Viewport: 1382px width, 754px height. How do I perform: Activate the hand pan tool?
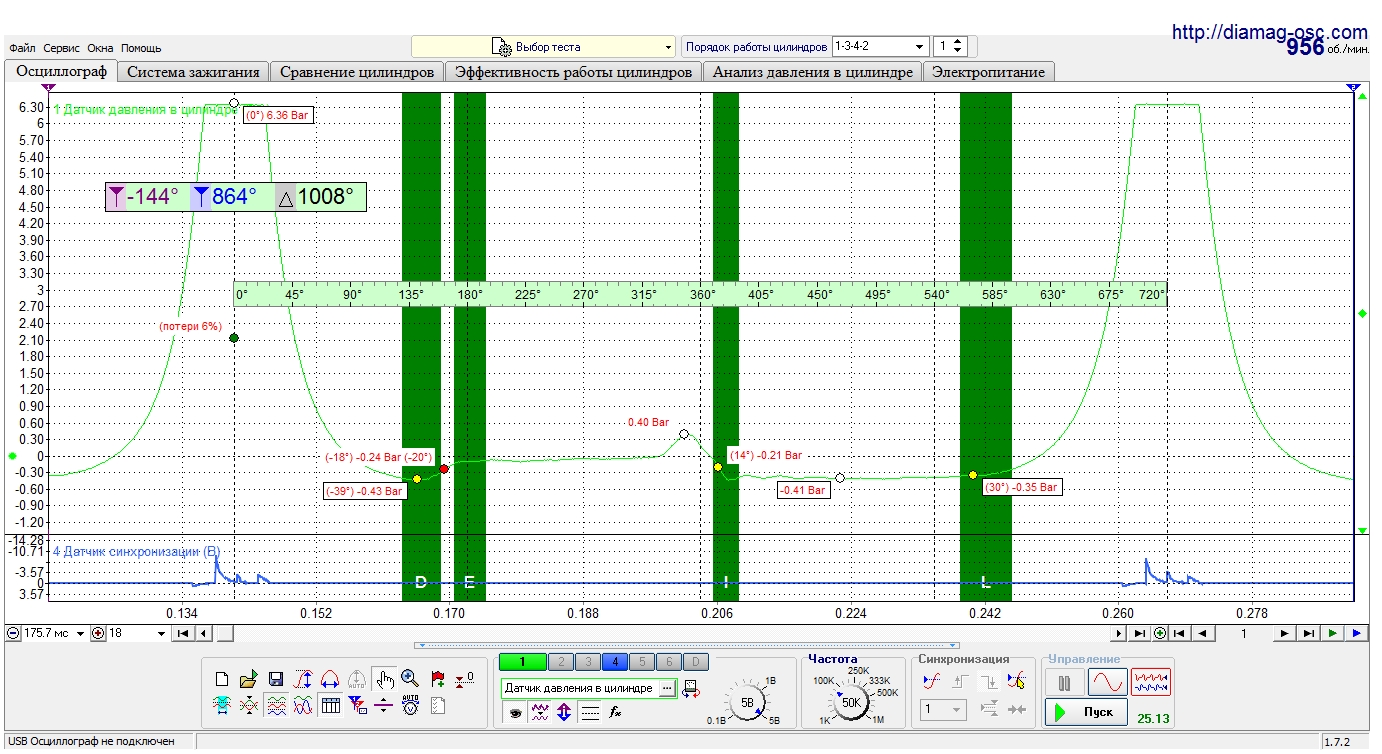(x=385, y=681)
